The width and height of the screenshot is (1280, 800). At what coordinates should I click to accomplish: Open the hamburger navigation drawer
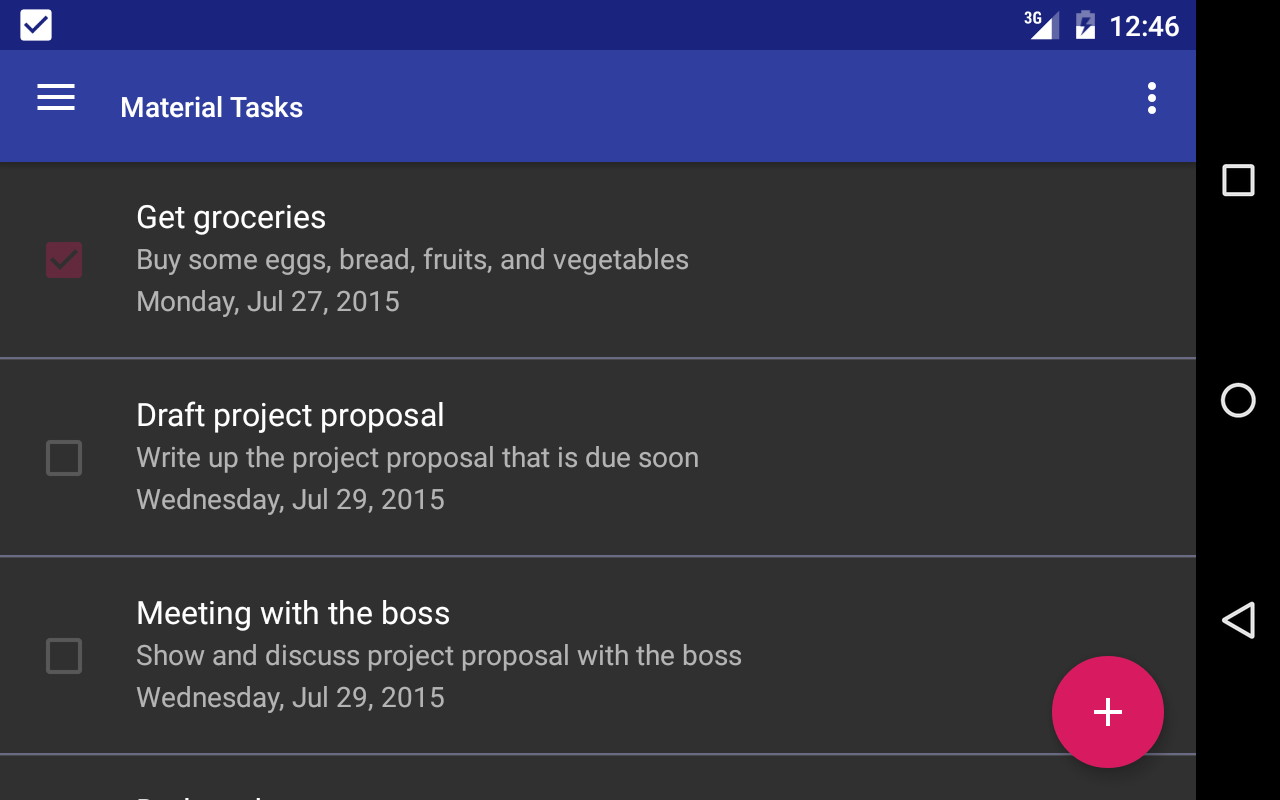pyautogui.click(x=56, y=98)
